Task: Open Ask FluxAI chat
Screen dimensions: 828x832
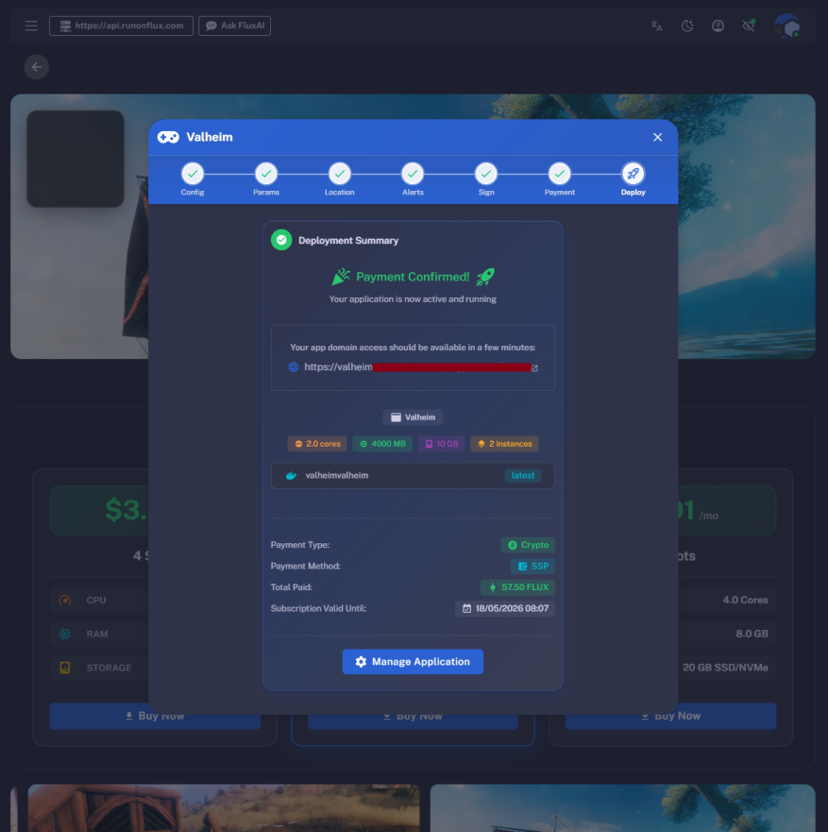Action: point(235,26)
